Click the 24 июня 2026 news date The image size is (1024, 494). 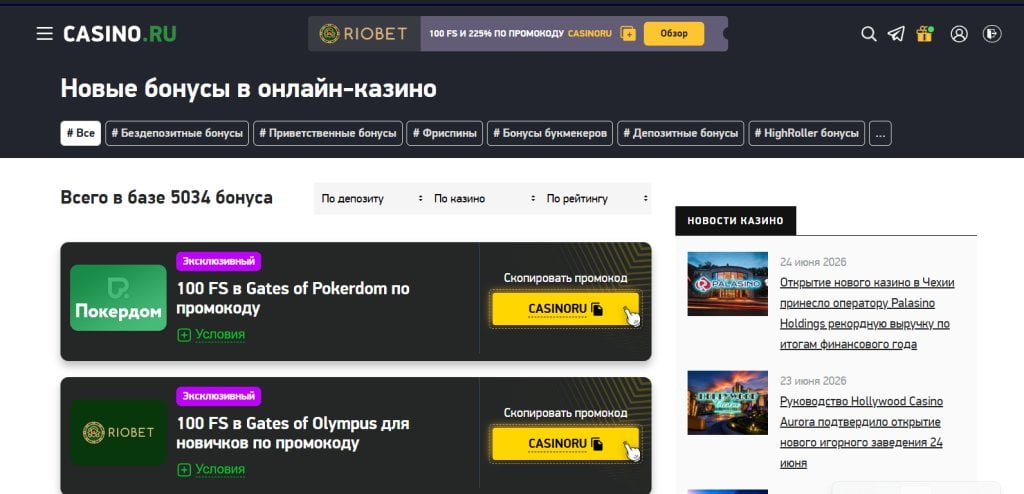813,262
